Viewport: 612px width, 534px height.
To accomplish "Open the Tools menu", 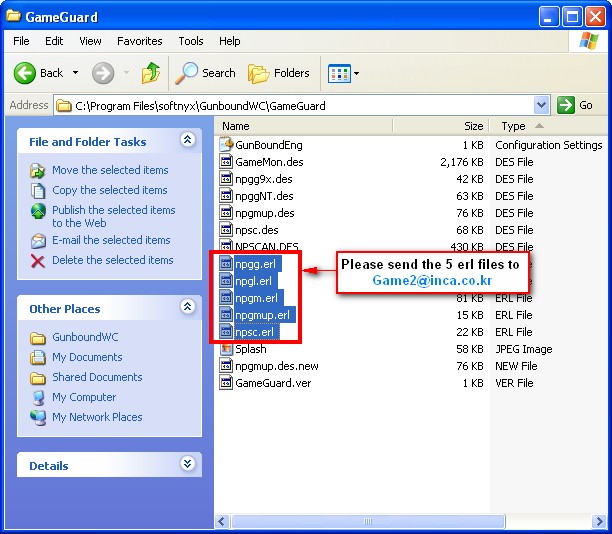I will point(191,41).
